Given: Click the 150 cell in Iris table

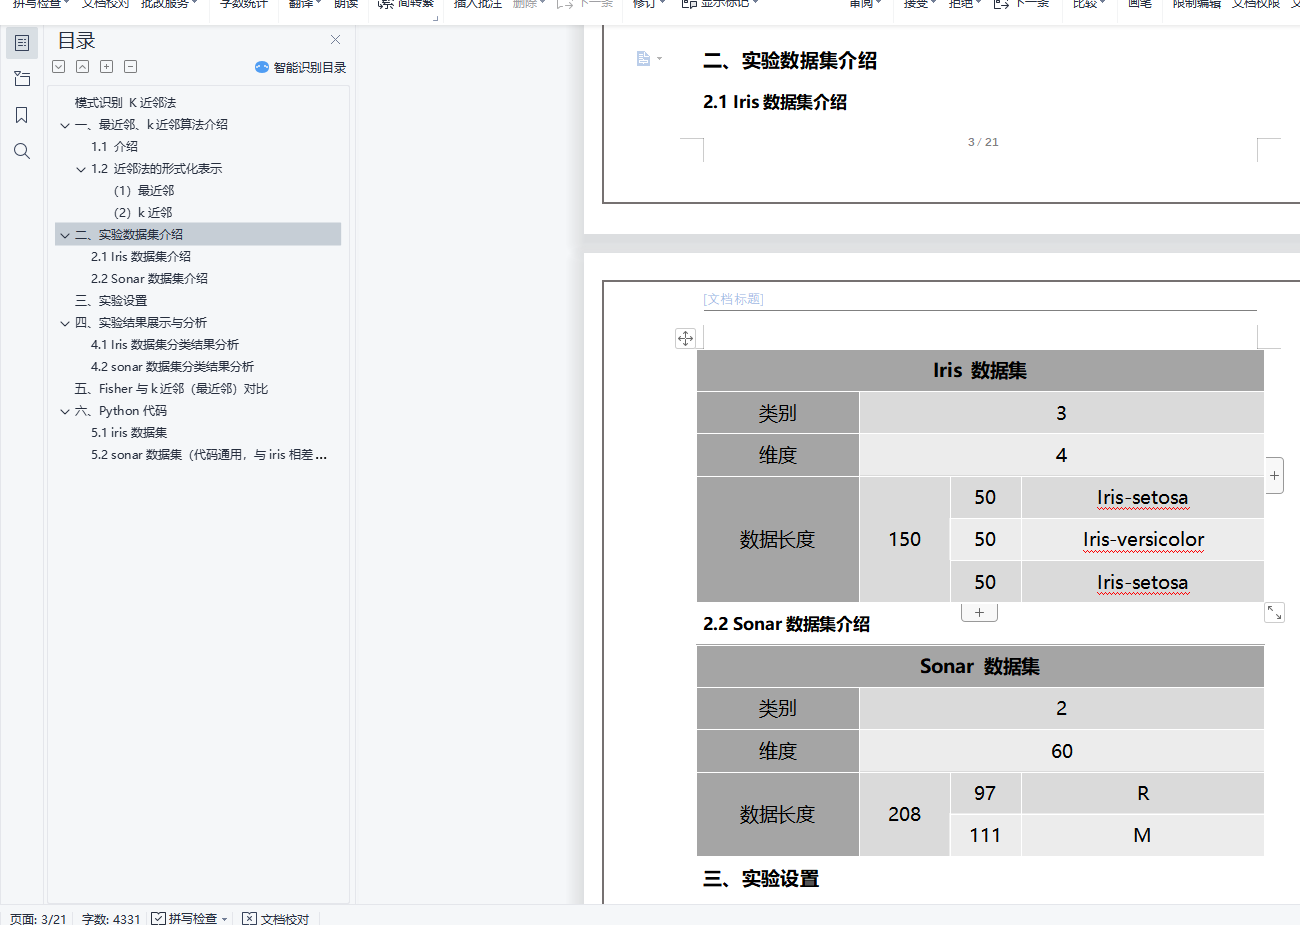Looking at the screenshot, I should (x=905, y=540).
